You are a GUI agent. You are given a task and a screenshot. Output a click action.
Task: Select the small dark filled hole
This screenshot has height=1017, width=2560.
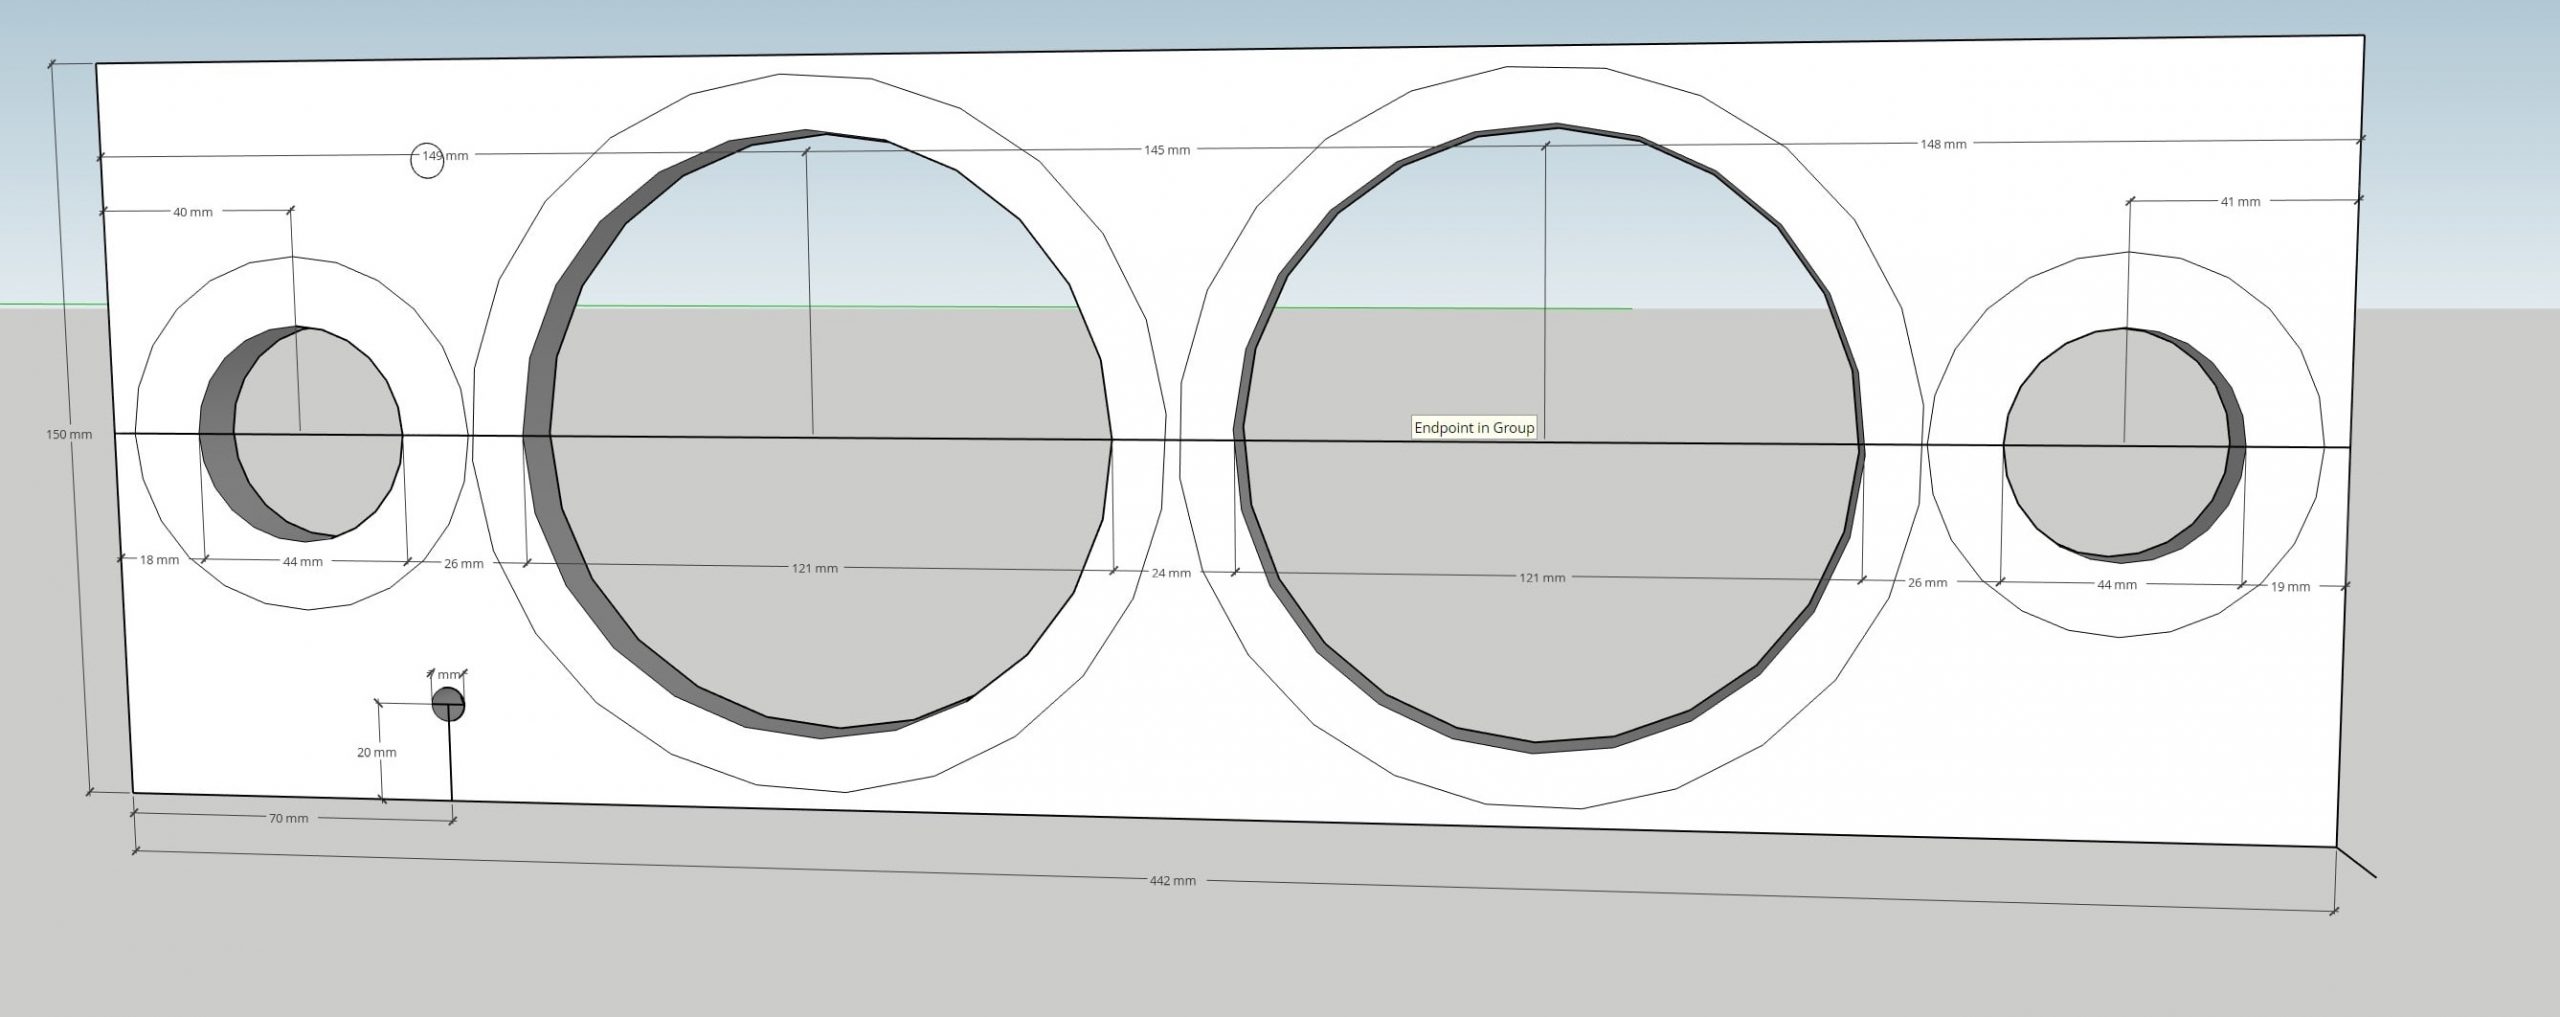tap(448, 703)
